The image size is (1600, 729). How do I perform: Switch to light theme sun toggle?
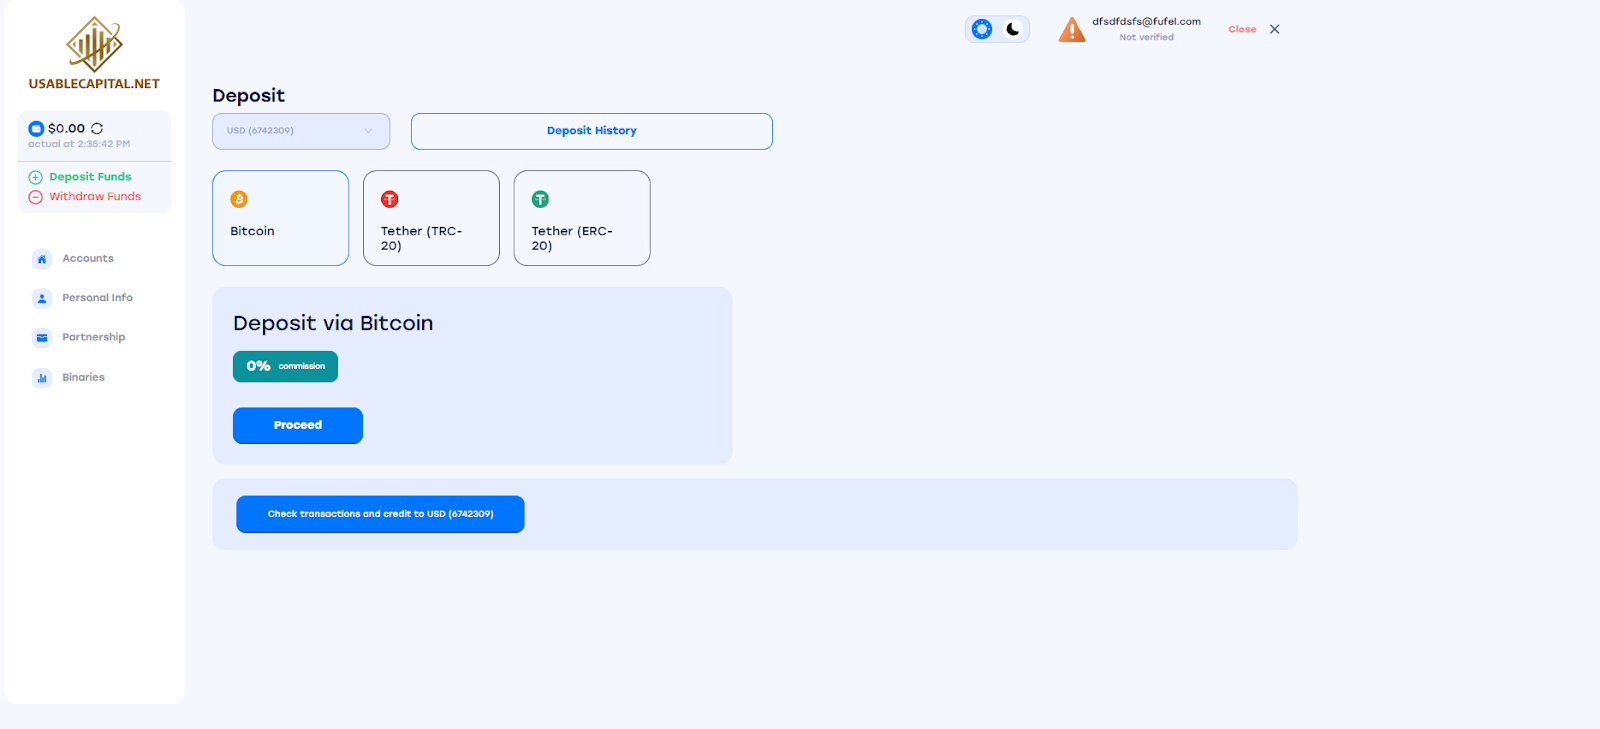tap(982, 29)
